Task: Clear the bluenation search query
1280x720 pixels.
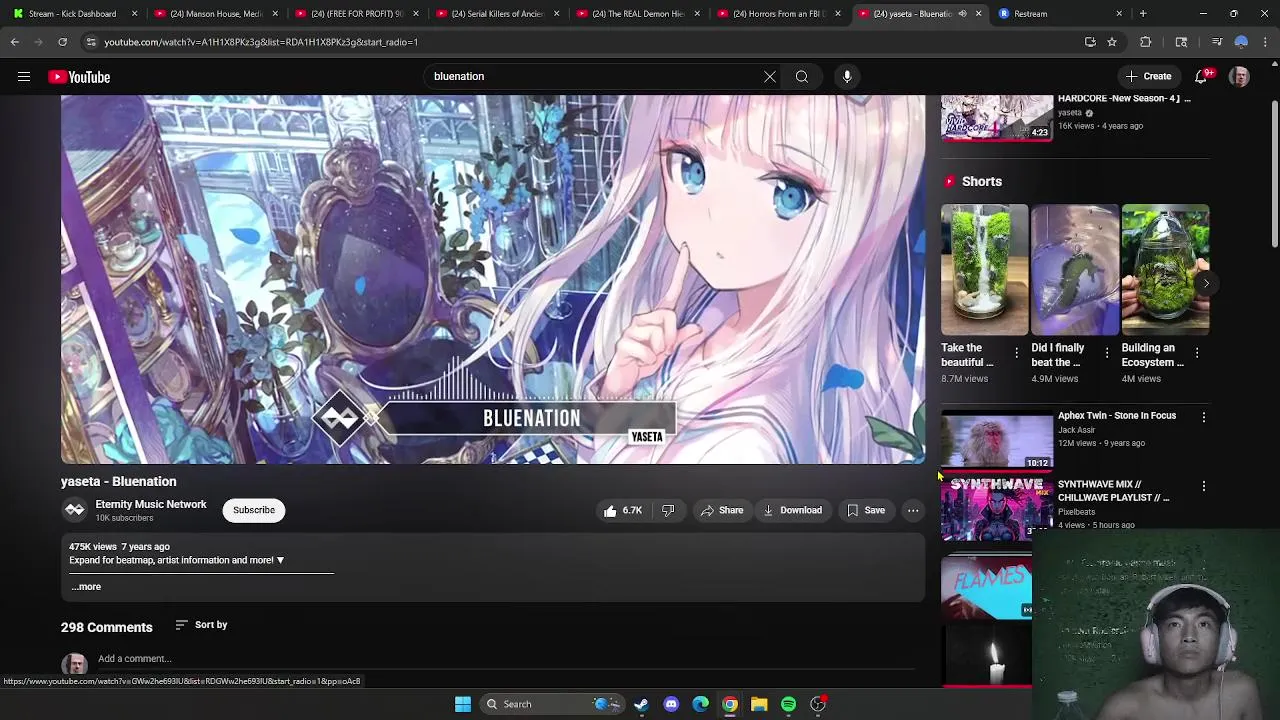Action: [770, 77]
